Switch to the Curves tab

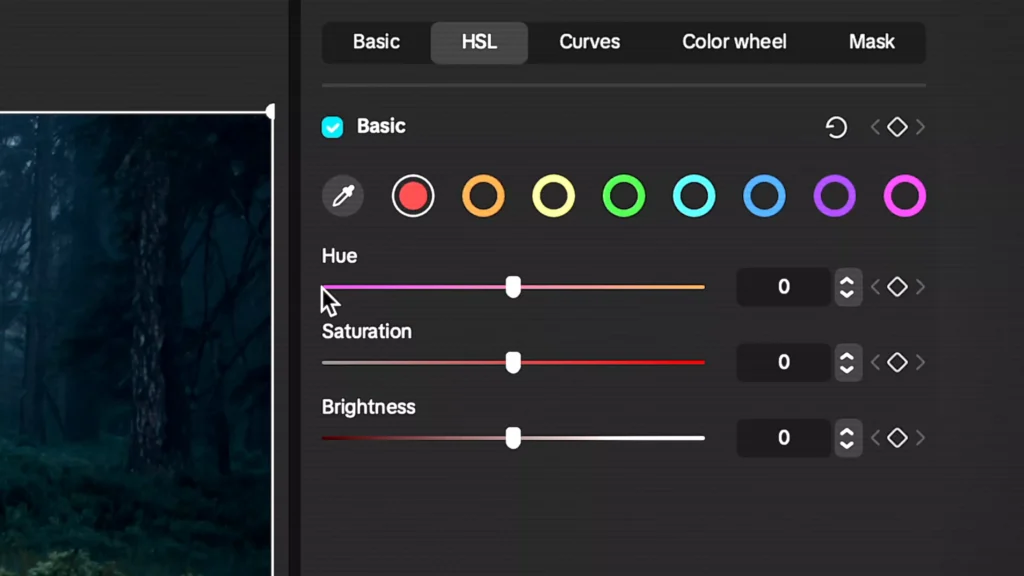coord(589,42)
